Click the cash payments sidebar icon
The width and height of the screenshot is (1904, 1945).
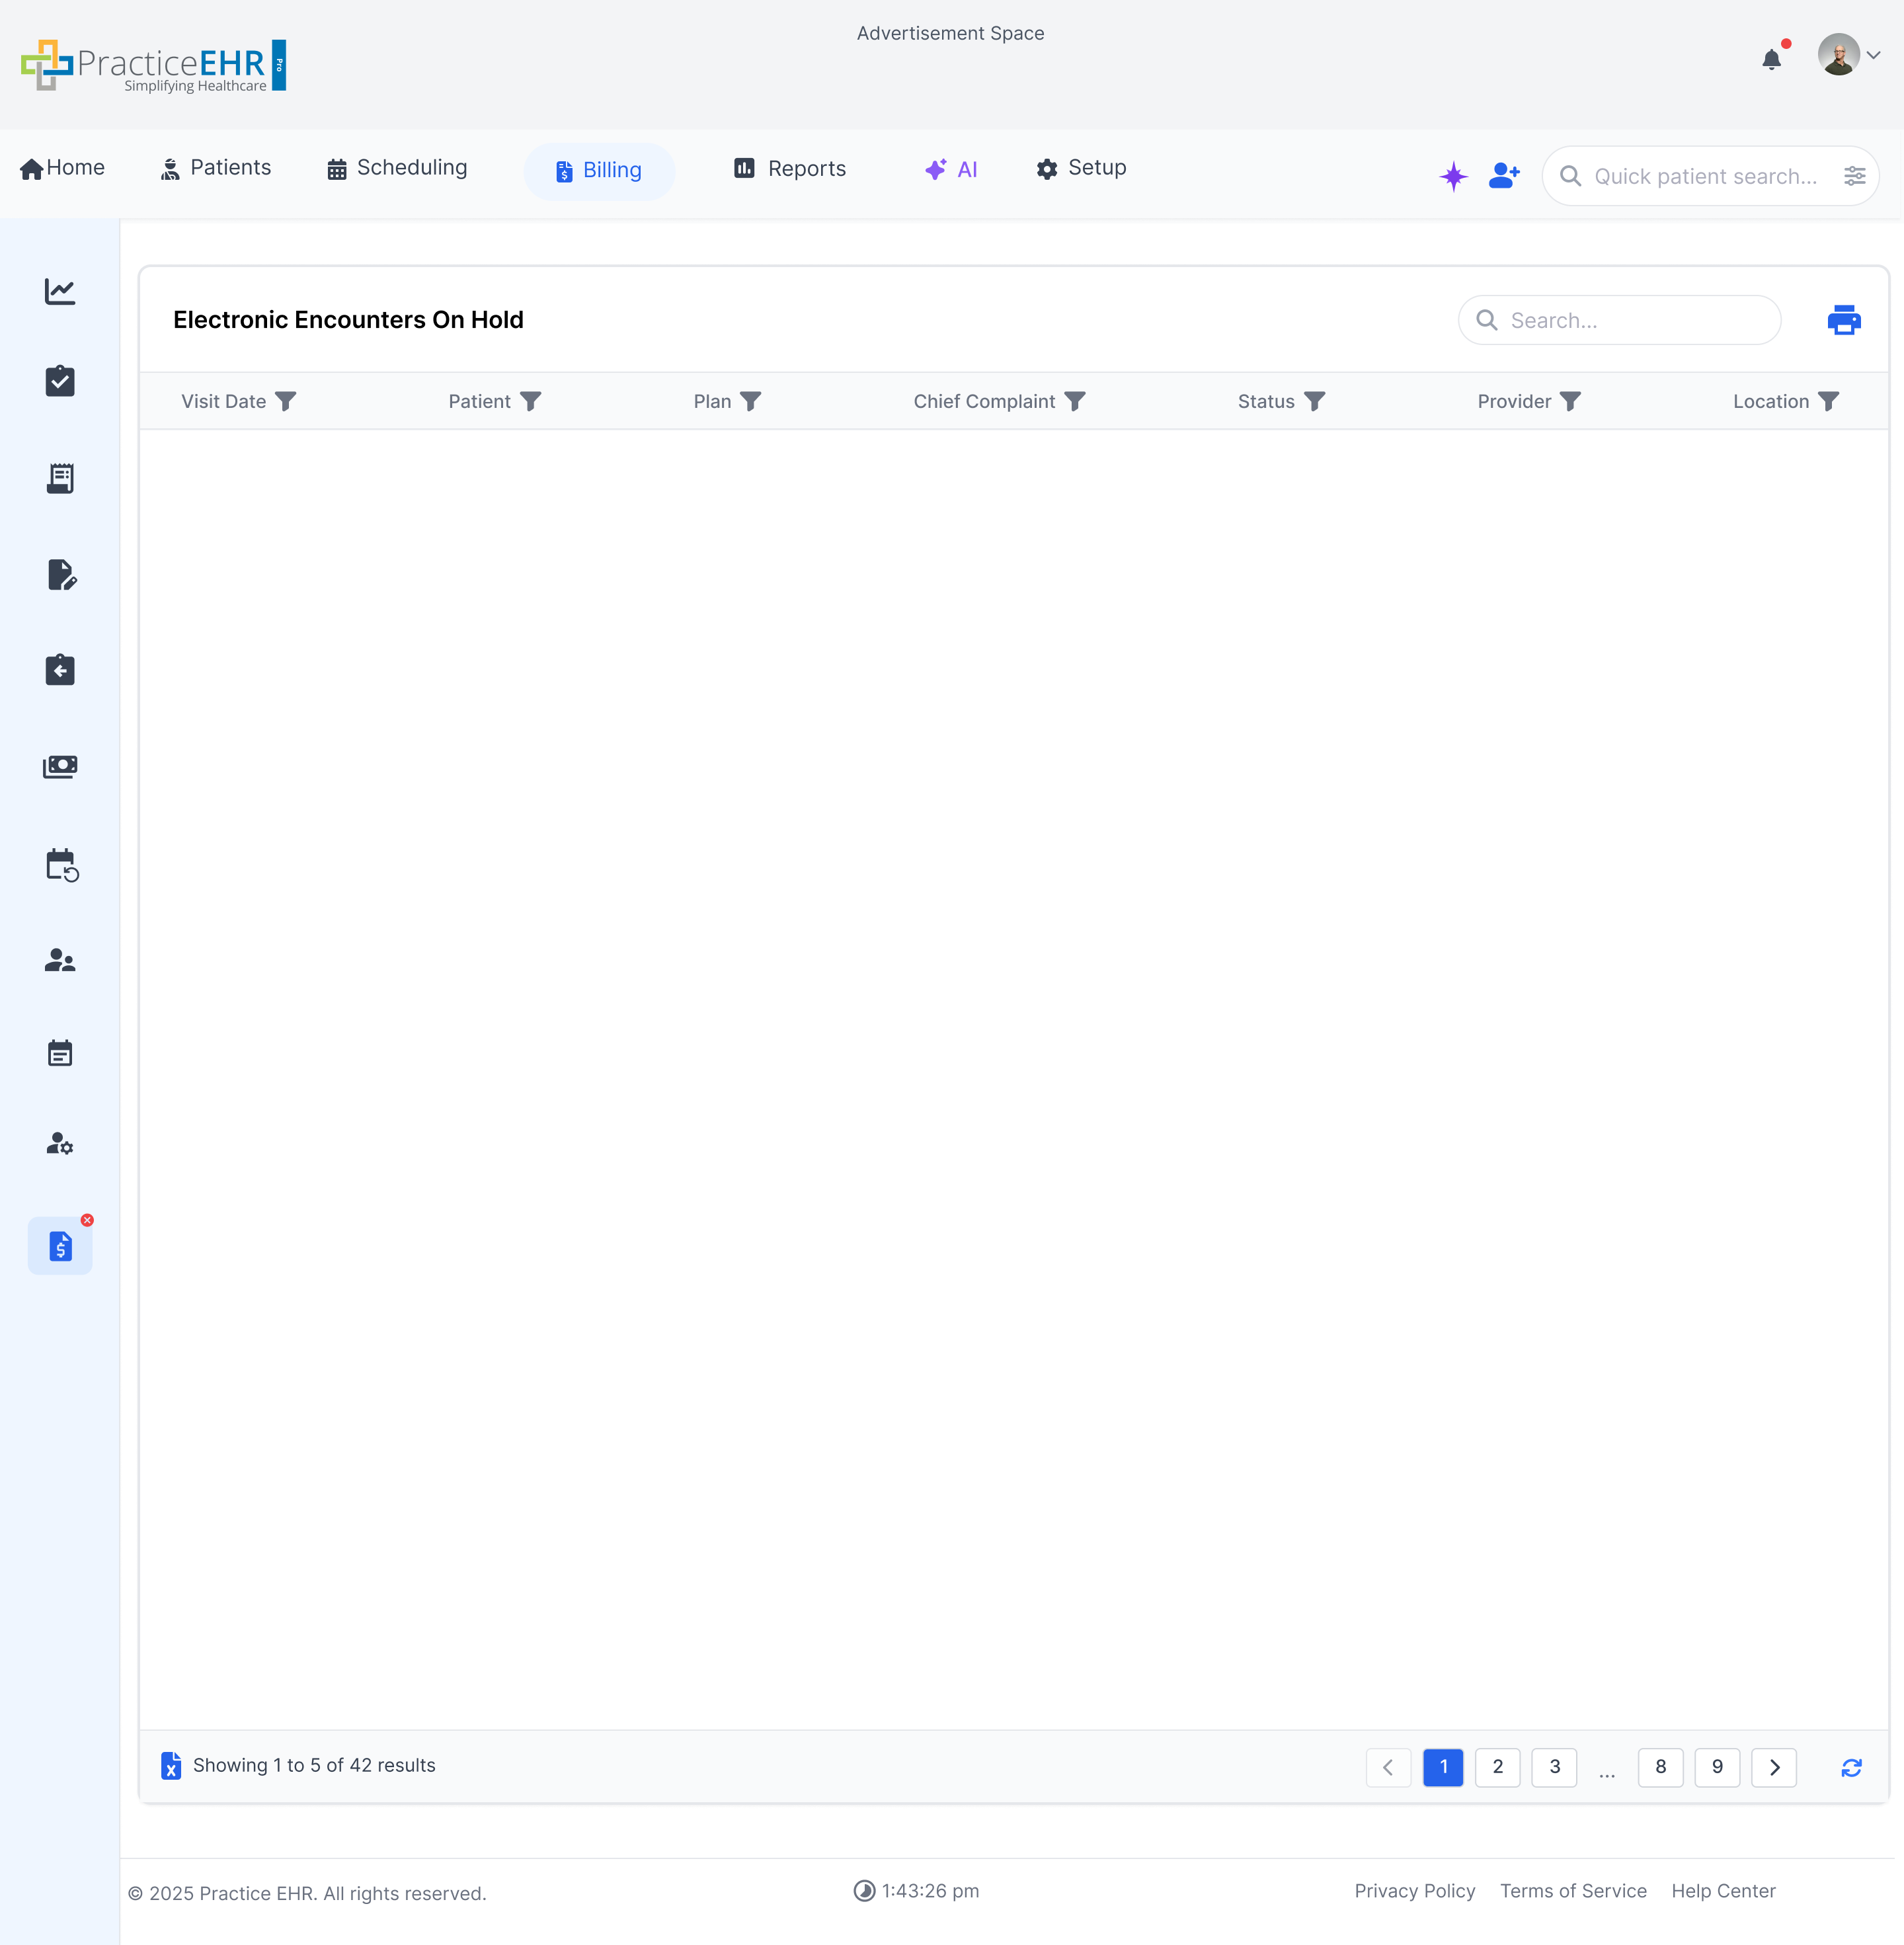tap(60, 767)
